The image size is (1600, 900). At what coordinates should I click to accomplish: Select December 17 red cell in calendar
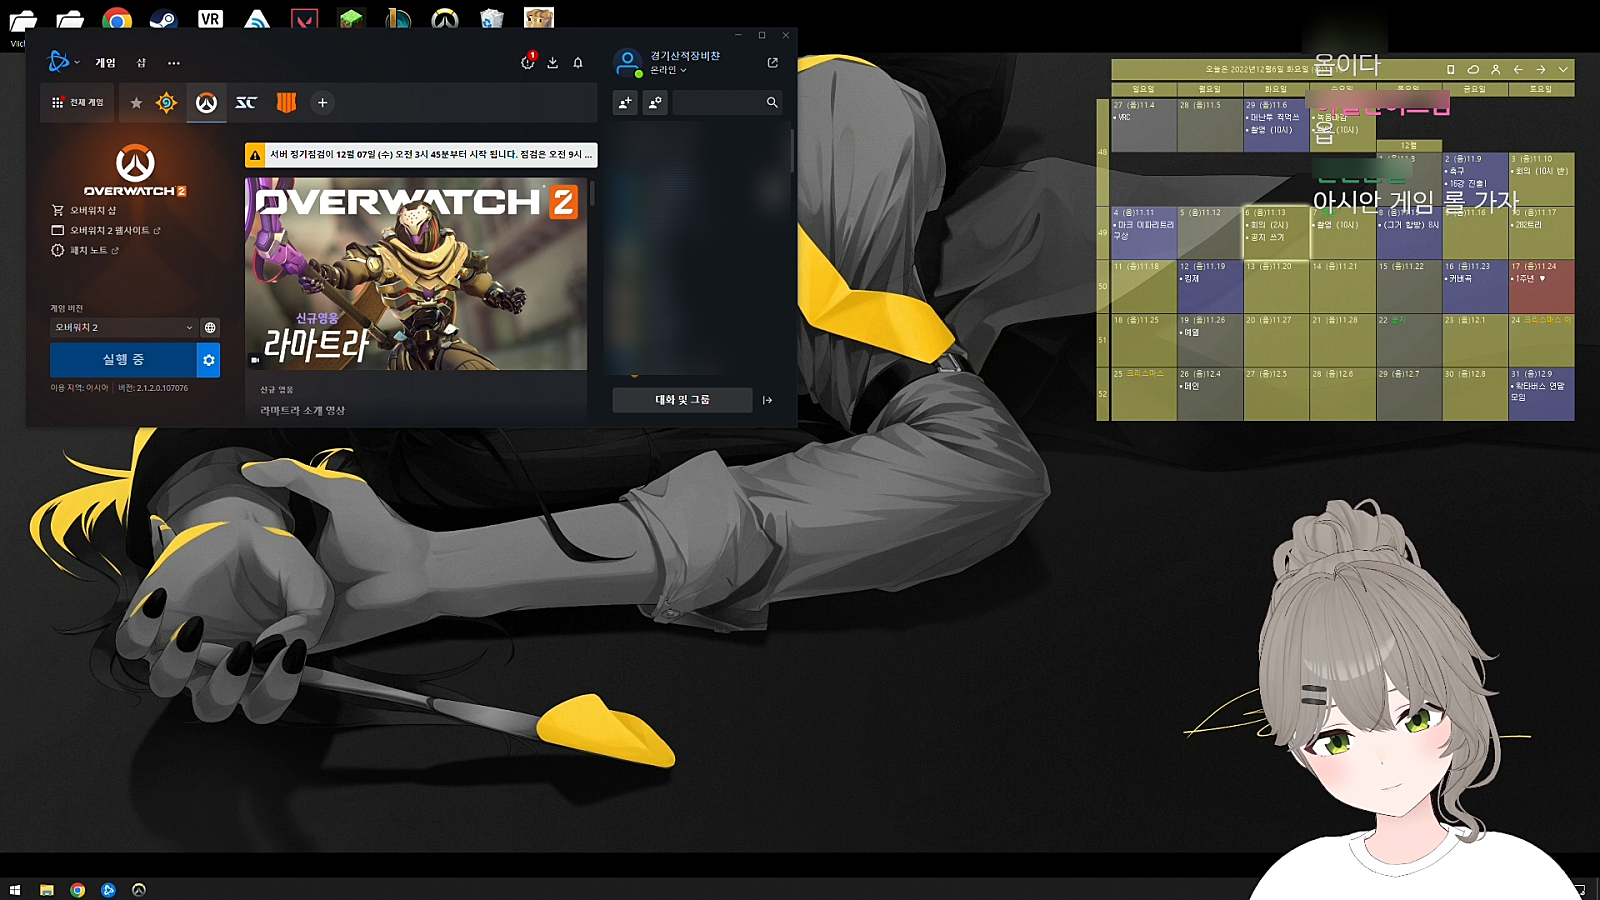pyautogui.click(x=1541, y=286)
